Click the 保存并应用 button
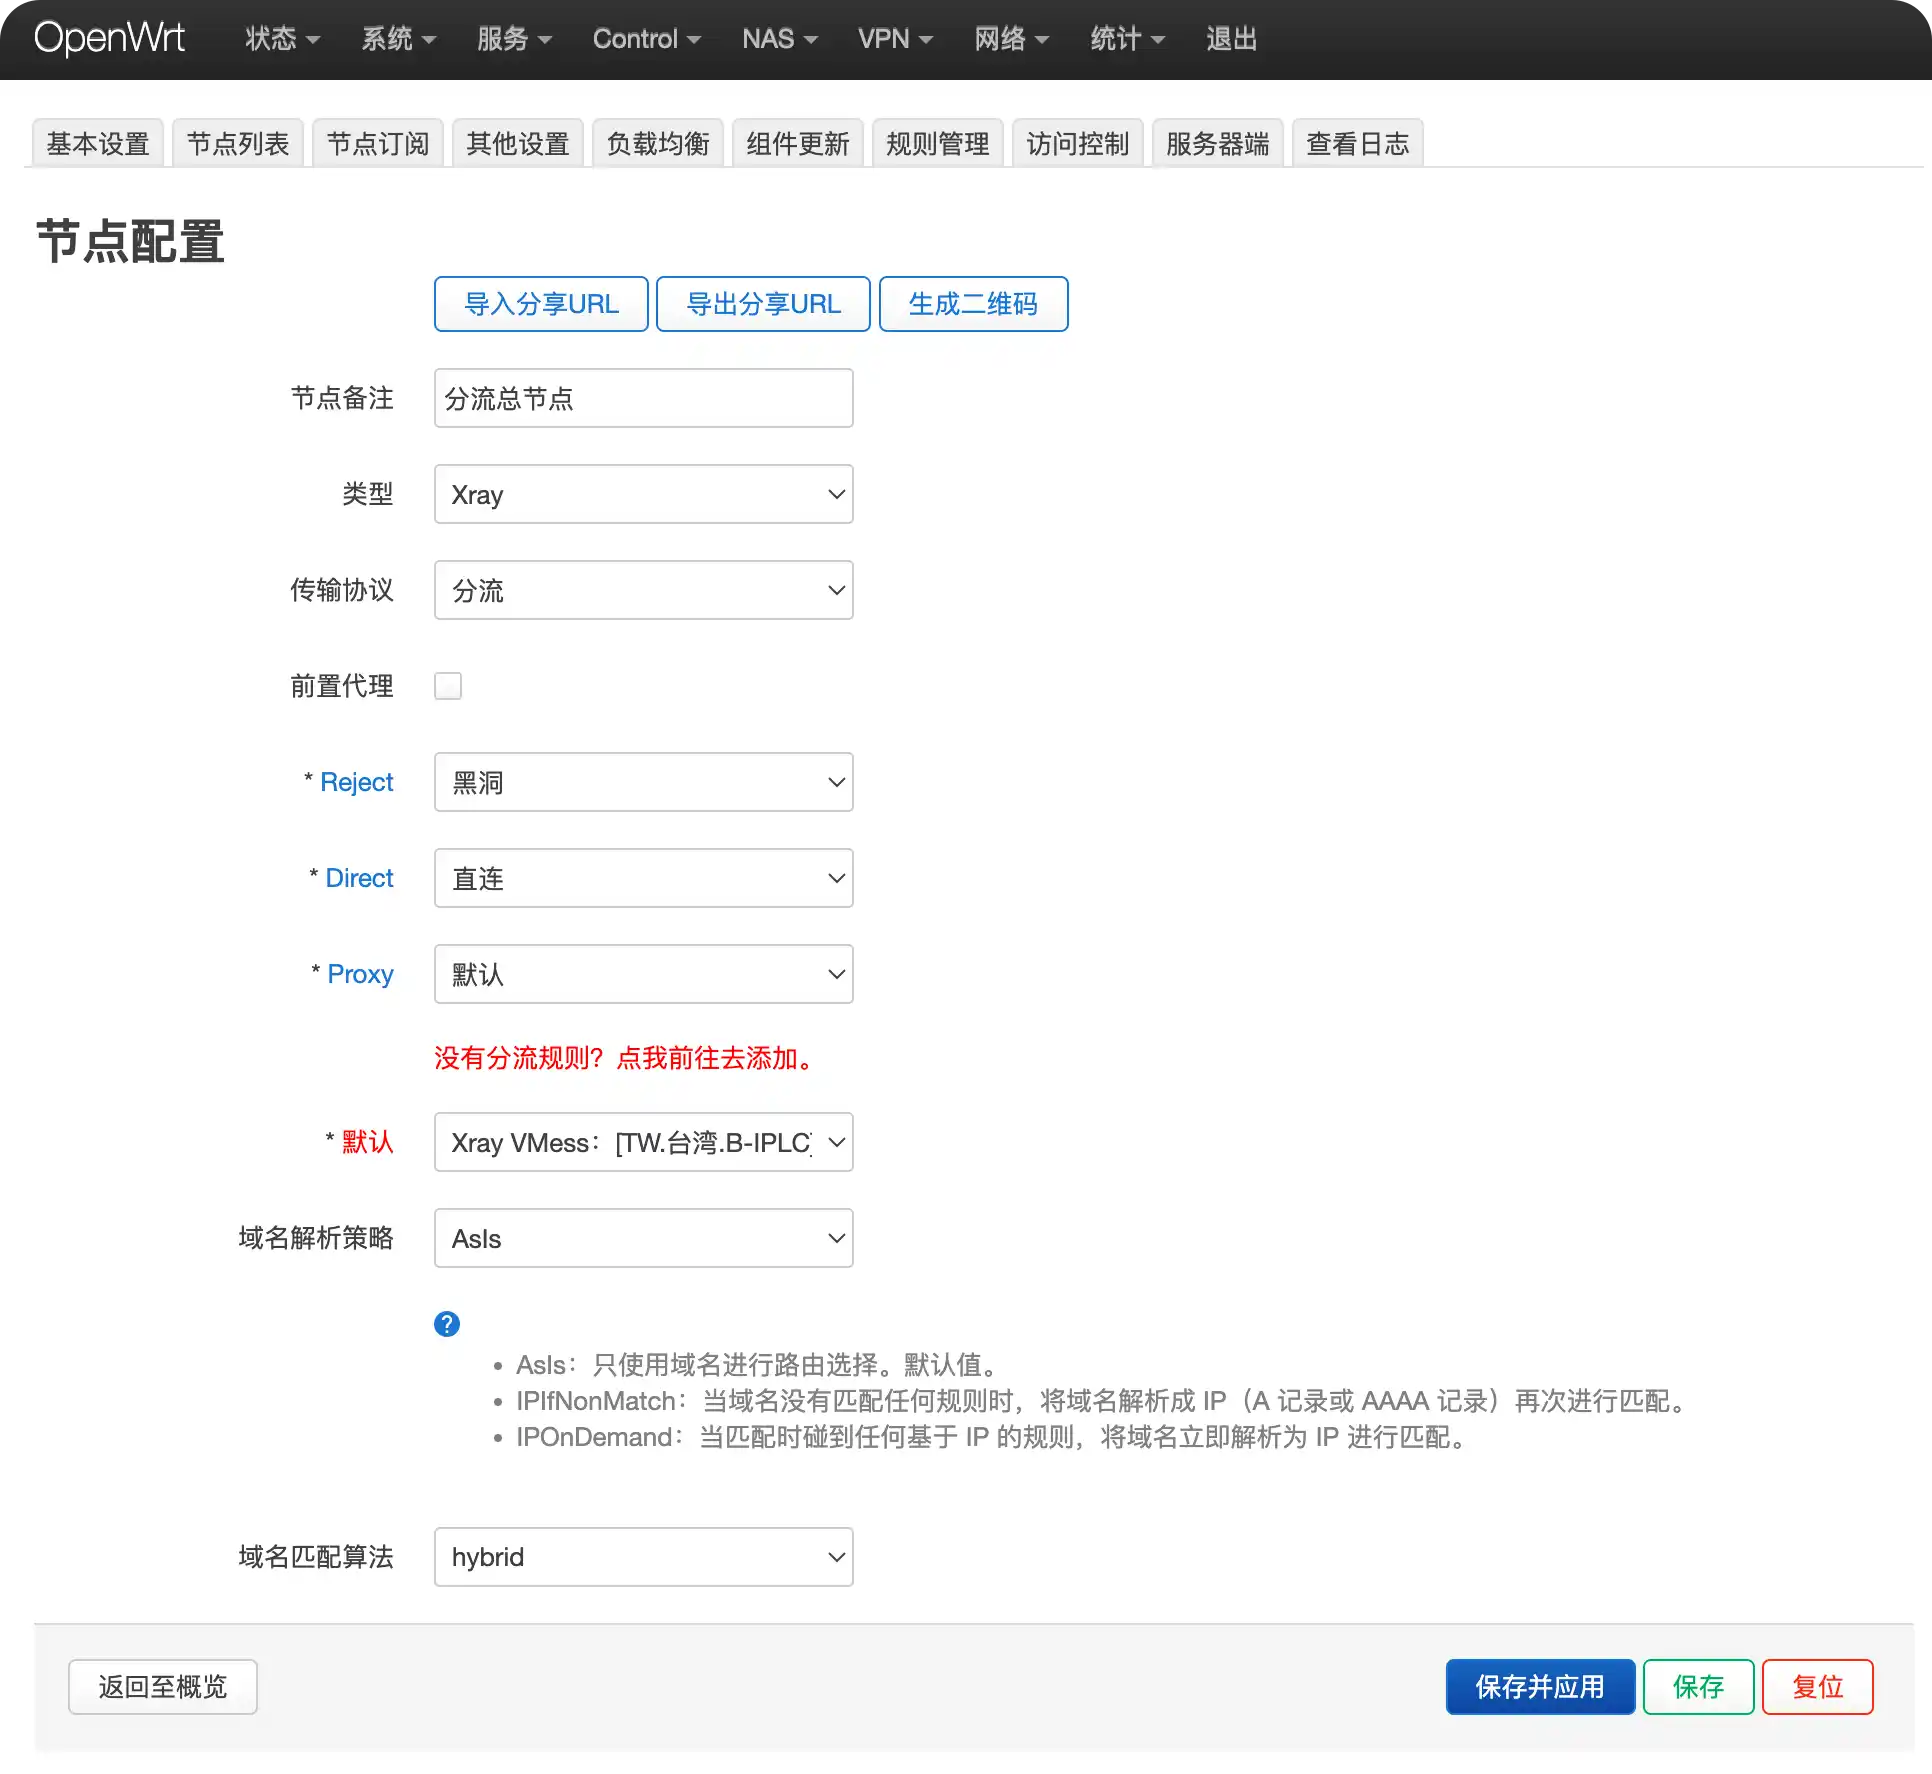The height and width of the screenshot is (1774, 1932). 1541,1687
